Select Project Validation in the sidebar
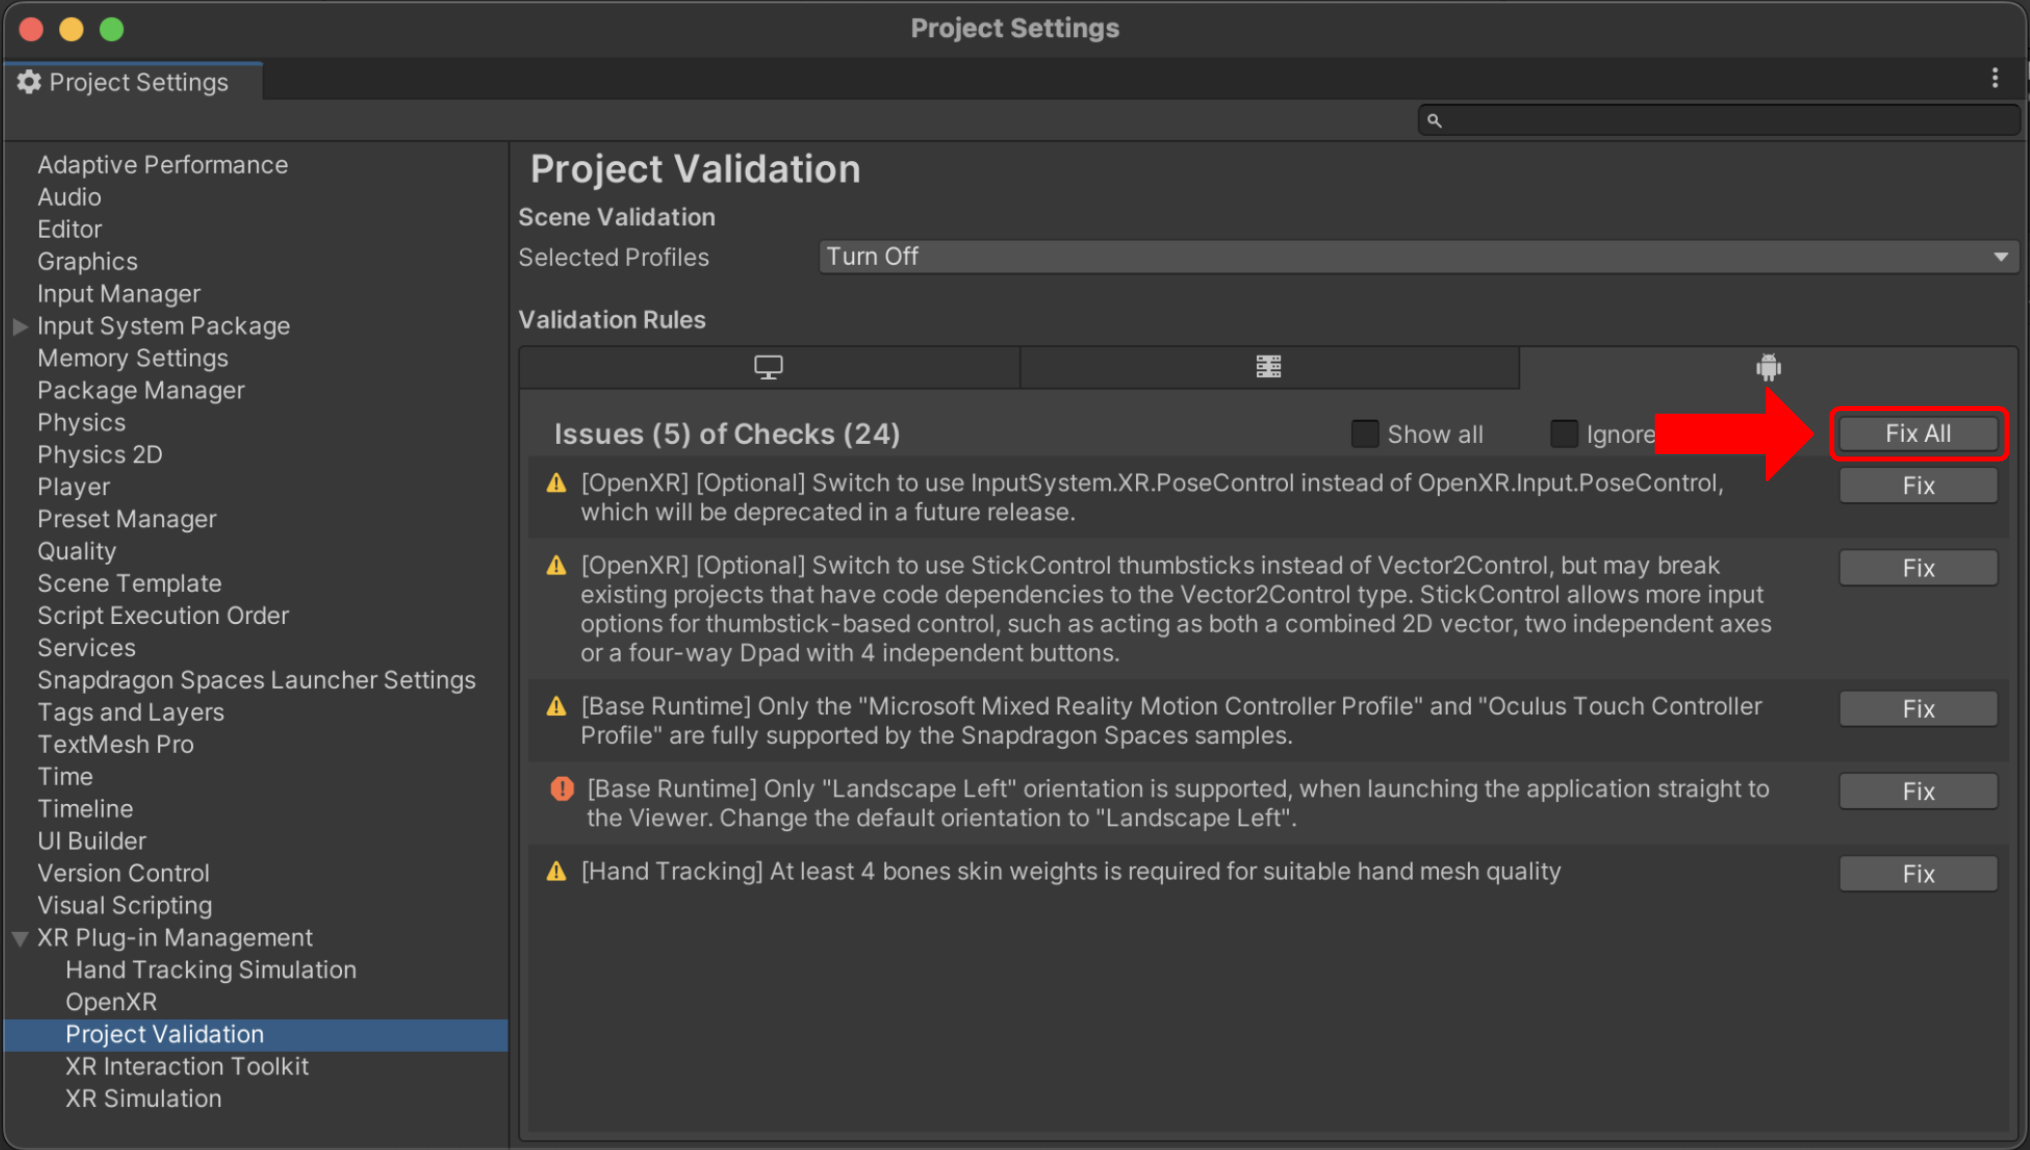 click(x=256, y=1035)
